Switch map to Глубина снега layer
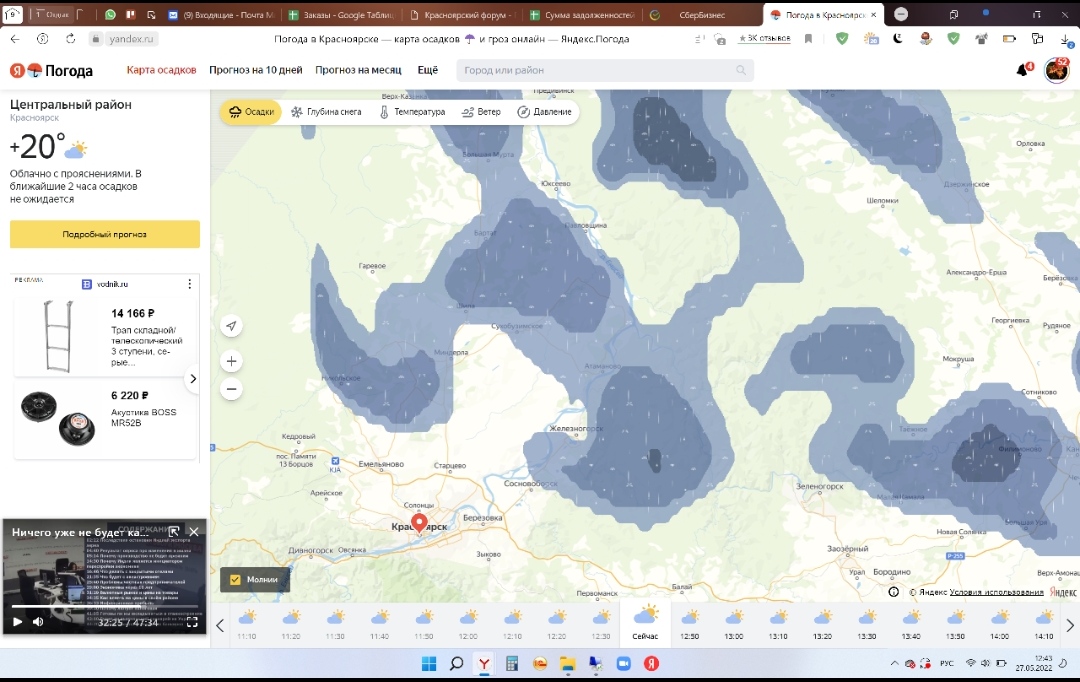Image resolution: width=1080 pixels, height=682 pixels. (326, 112)
